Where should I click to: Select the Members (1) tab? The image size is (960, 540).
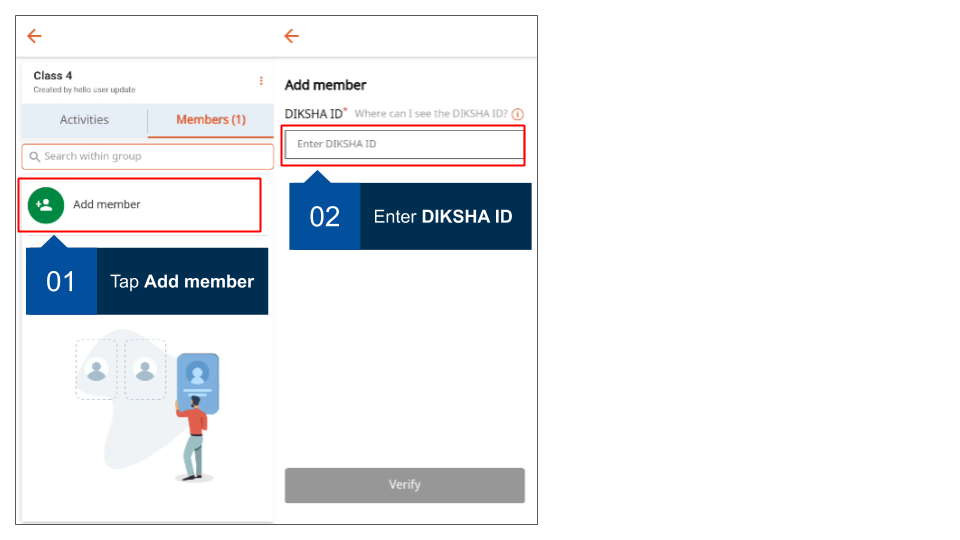click(x=210, y=120)
